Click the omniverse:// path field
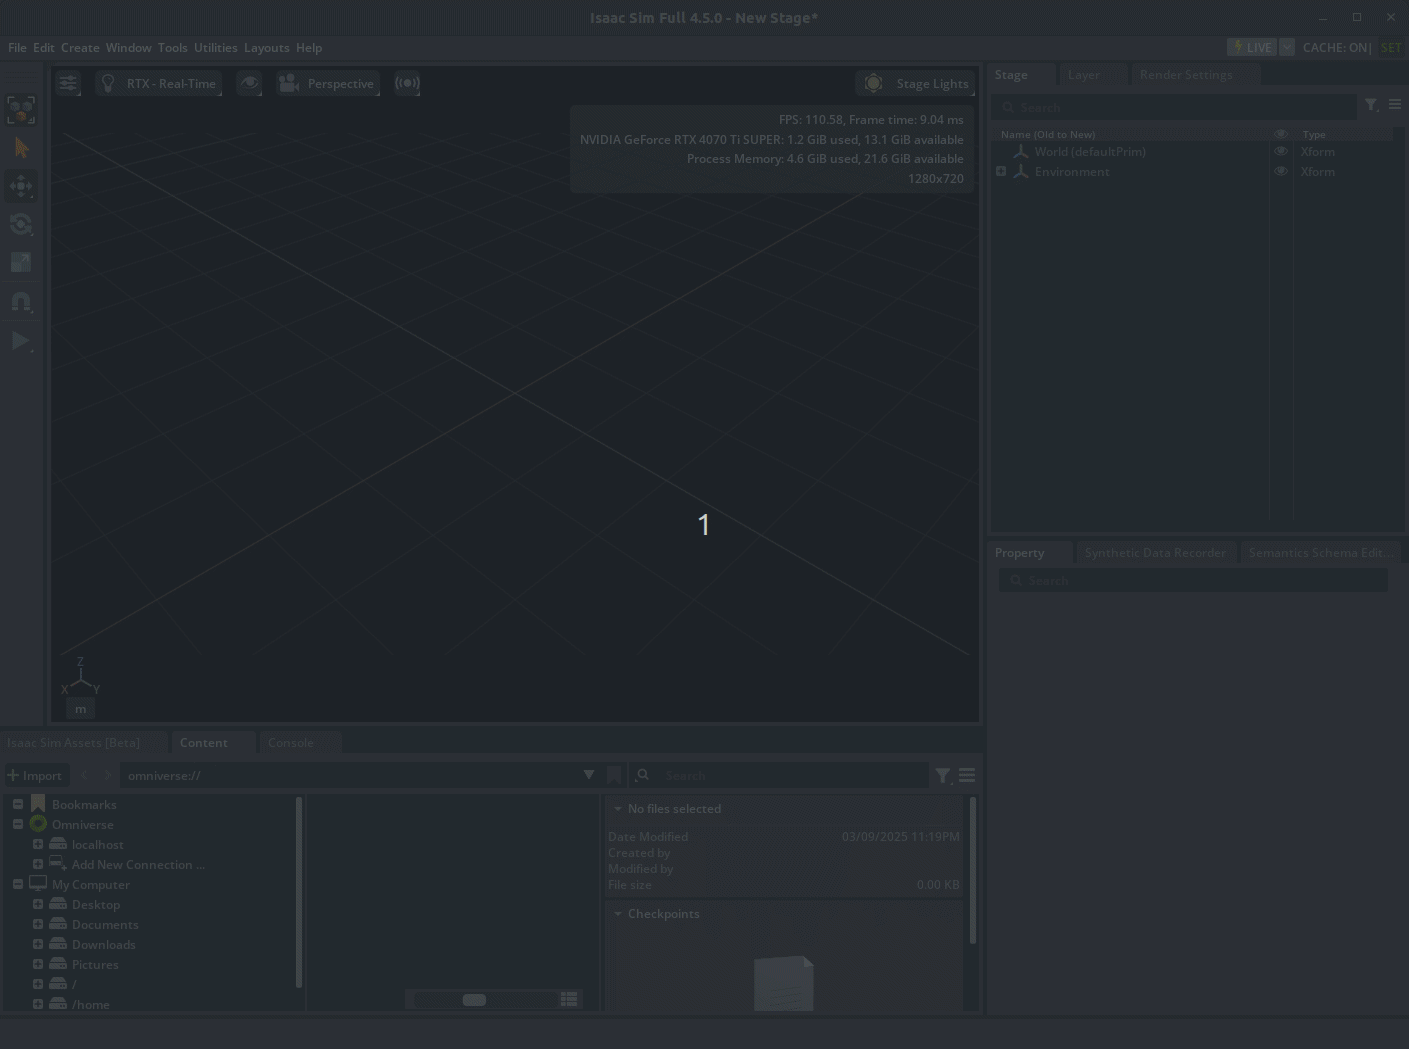1409x1049 pixels. (350, 775)
